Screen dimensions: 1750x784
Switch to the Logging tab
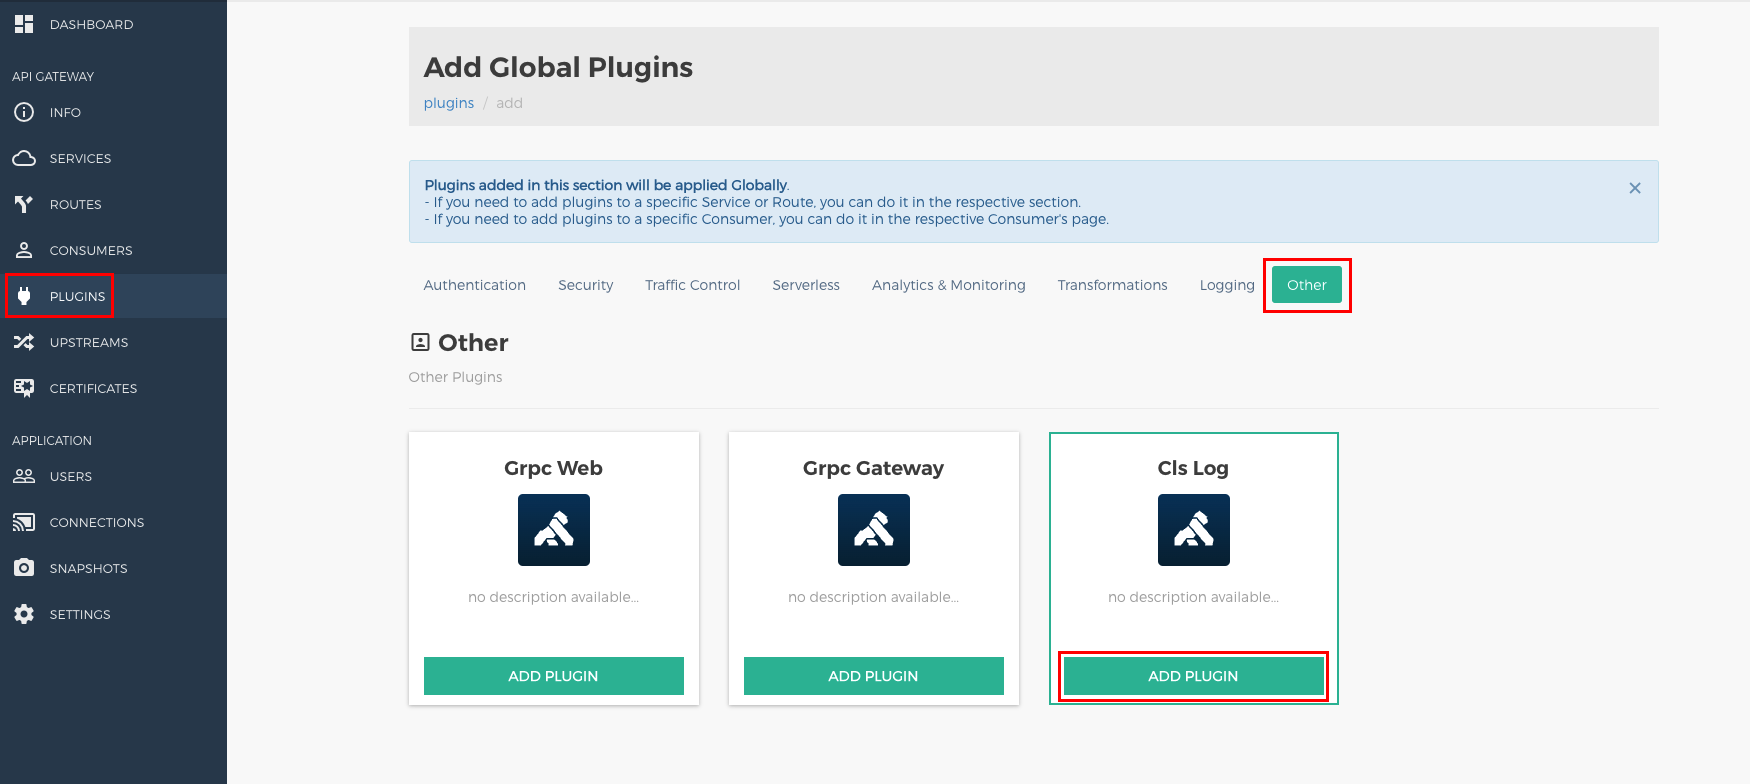(1227, 285)
